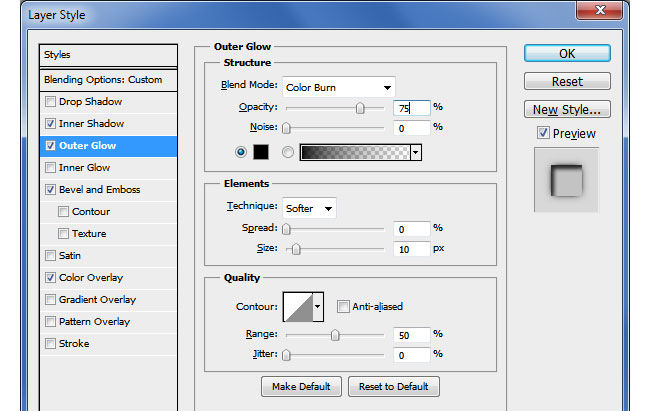Open the gradient picker dropdown arrow

(416, 153)
